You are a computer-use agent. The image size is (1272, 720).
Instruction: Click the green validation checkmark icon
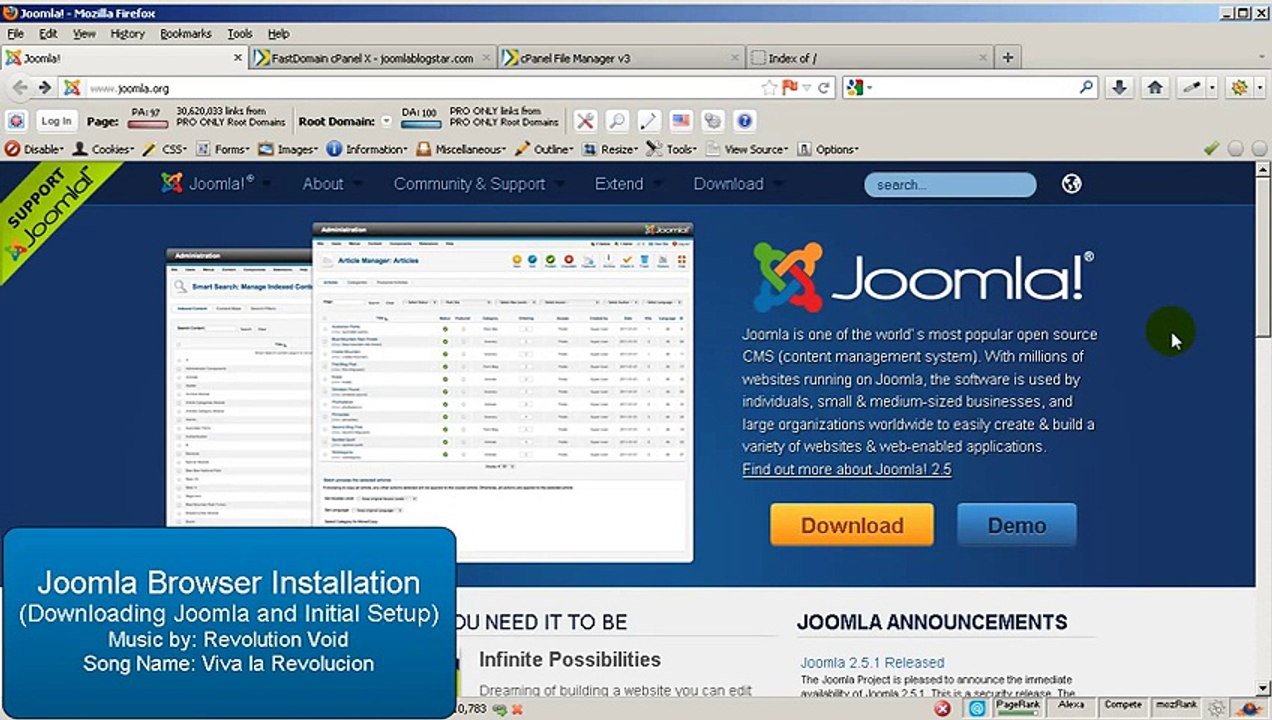[1211, 149]
